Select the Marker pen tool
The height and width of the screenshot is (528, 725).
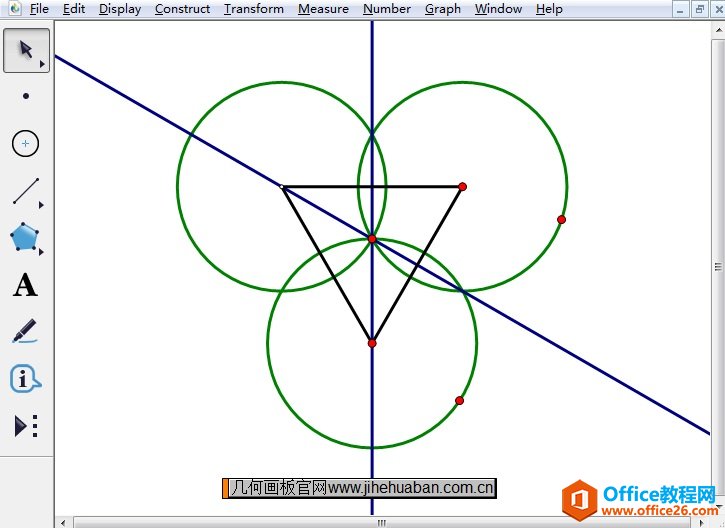coord(25,331)
